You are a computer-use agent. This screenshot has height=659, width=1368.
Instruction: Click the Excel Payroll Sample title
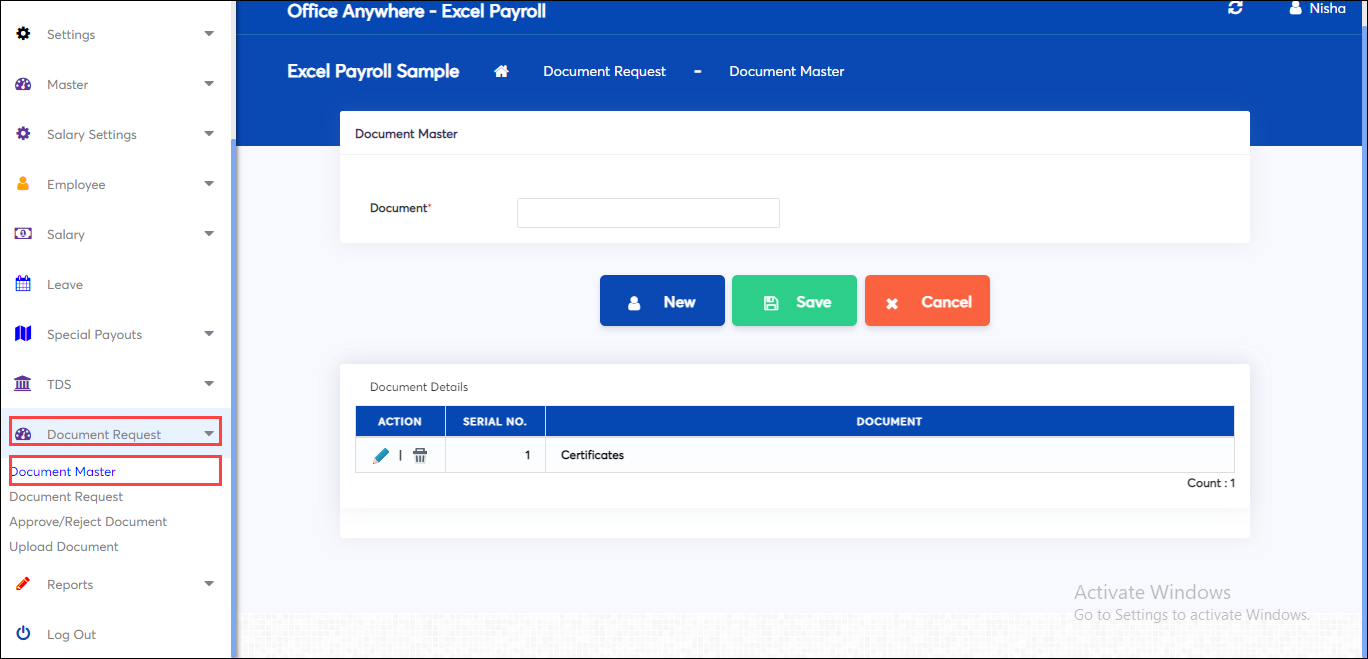[x=373, y=71]
